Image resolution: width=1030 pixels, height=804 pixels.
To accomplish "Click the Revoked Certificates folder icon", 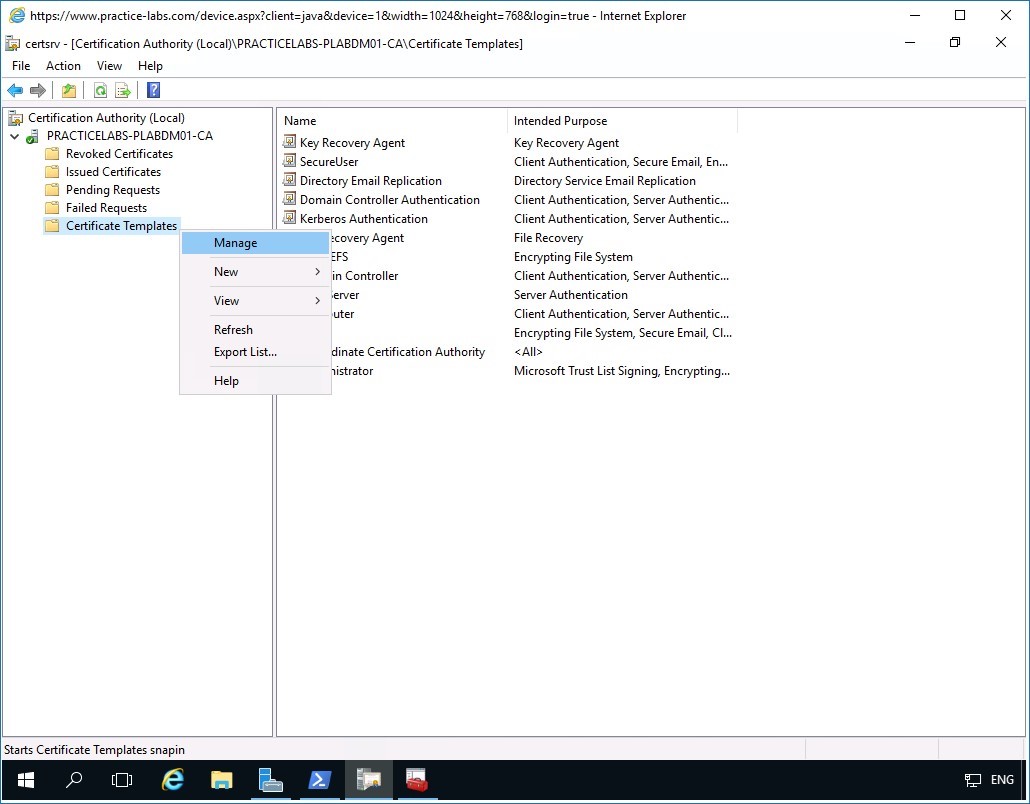I will click(x=53, y=154).
